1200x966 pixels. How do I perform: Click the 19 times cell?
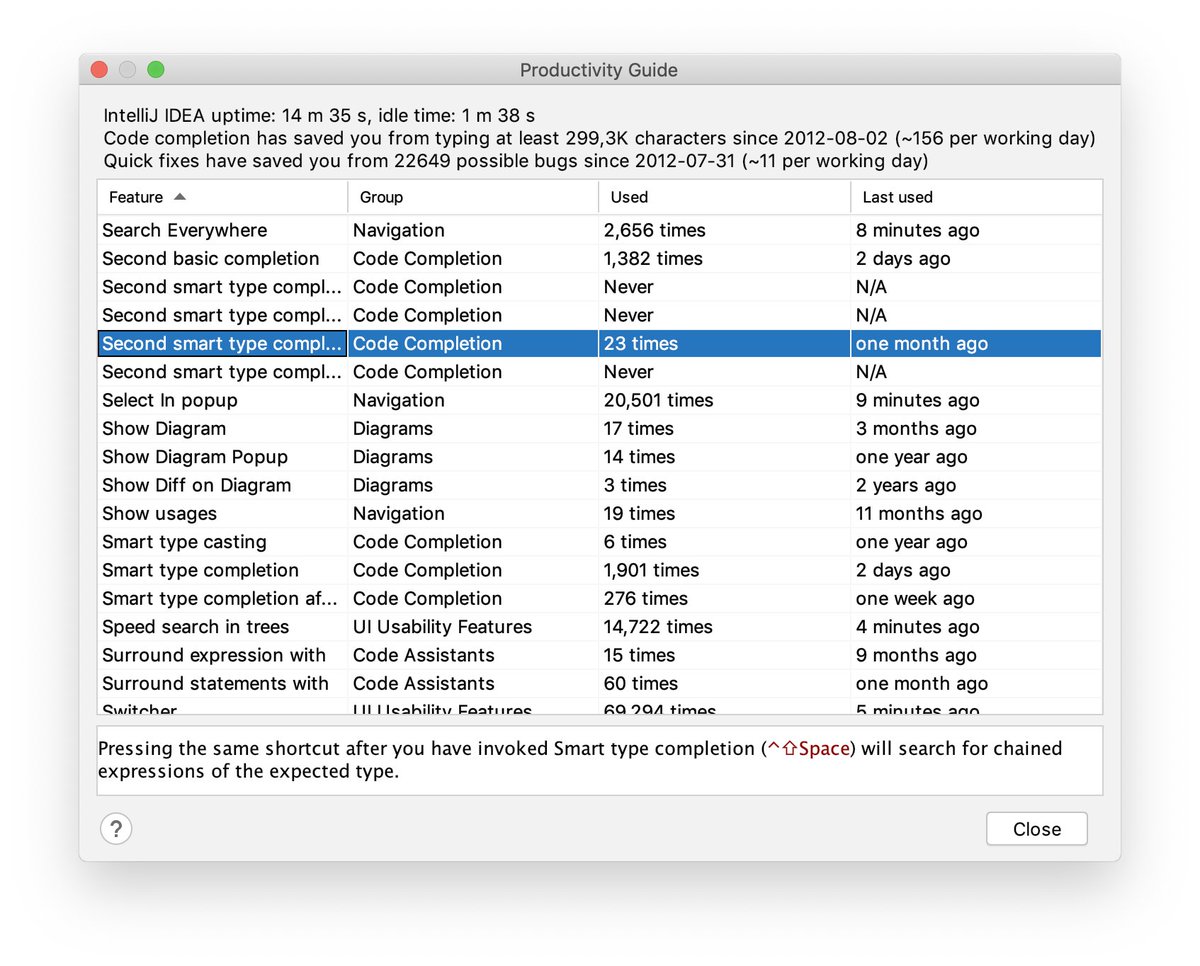[x=724, y=513]
